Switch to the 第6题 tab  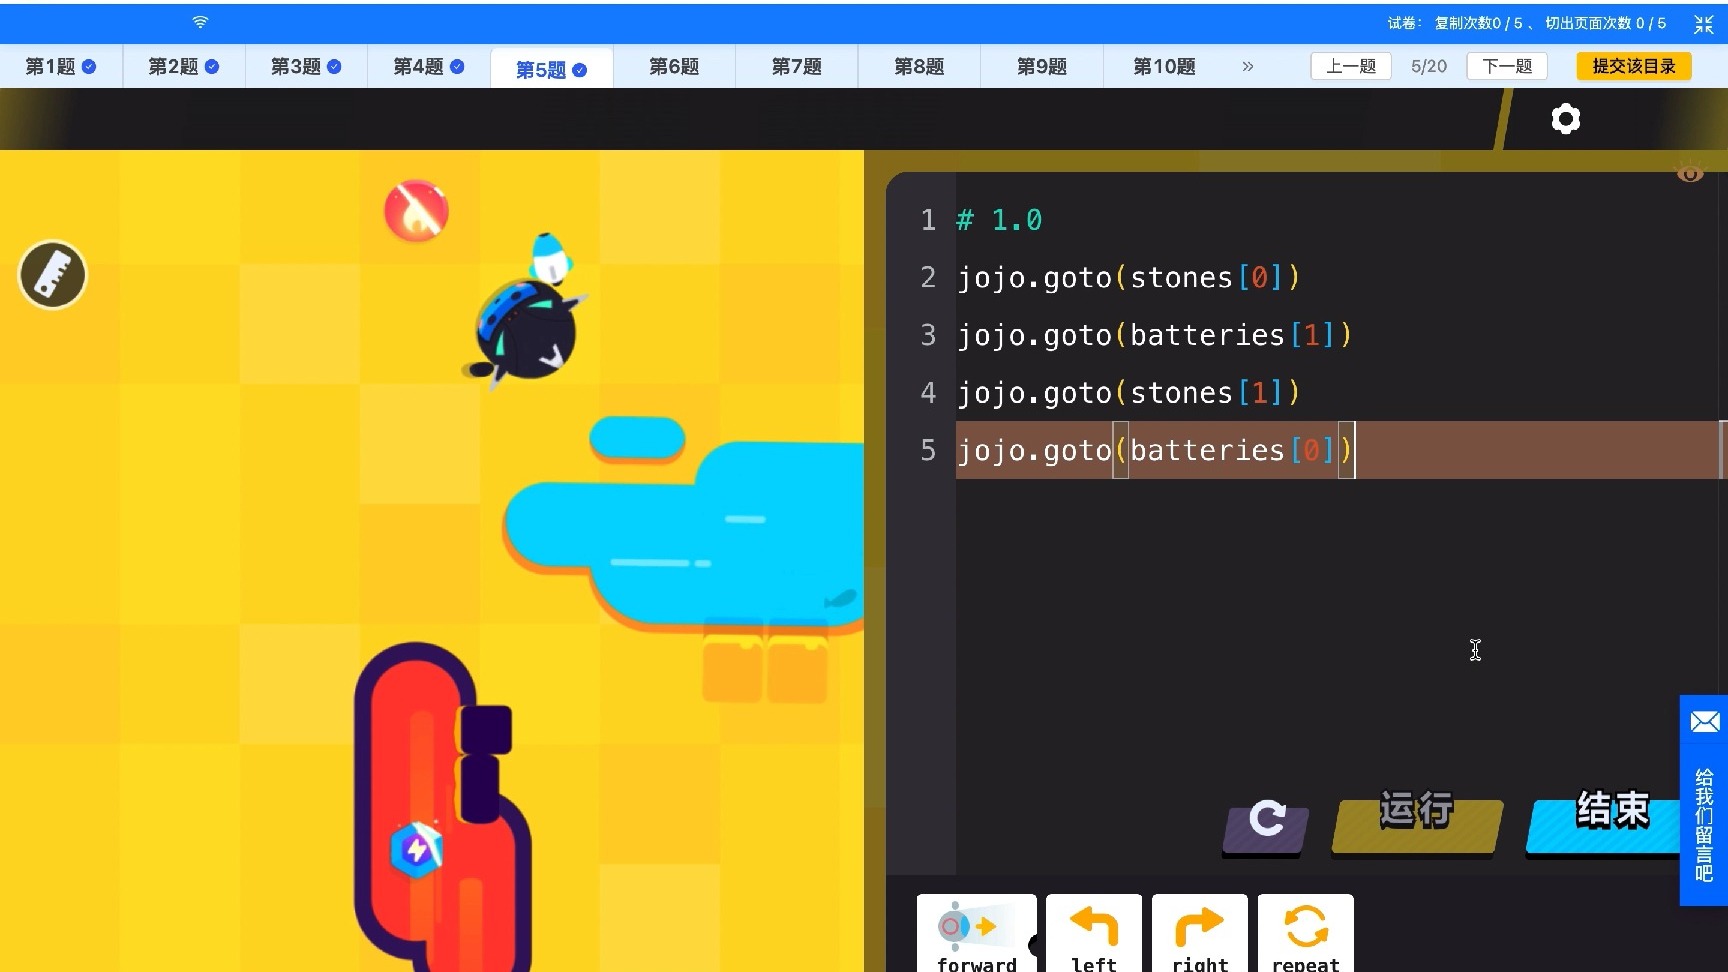pos(674,66)
